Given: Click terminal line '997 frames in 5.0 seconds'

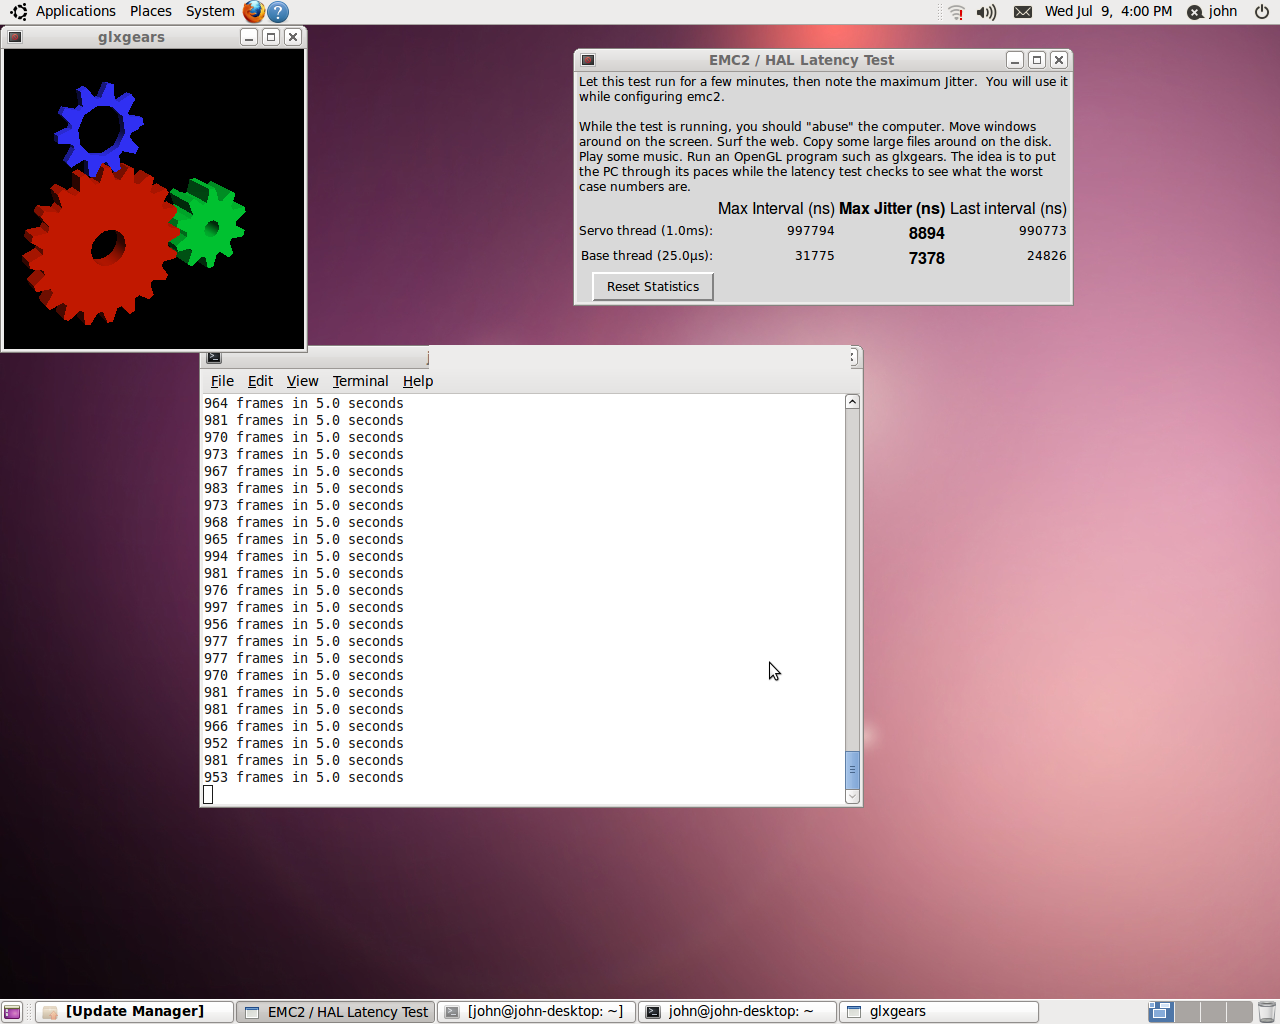Looking at the screenshot, I should click(x=304, y=608).
